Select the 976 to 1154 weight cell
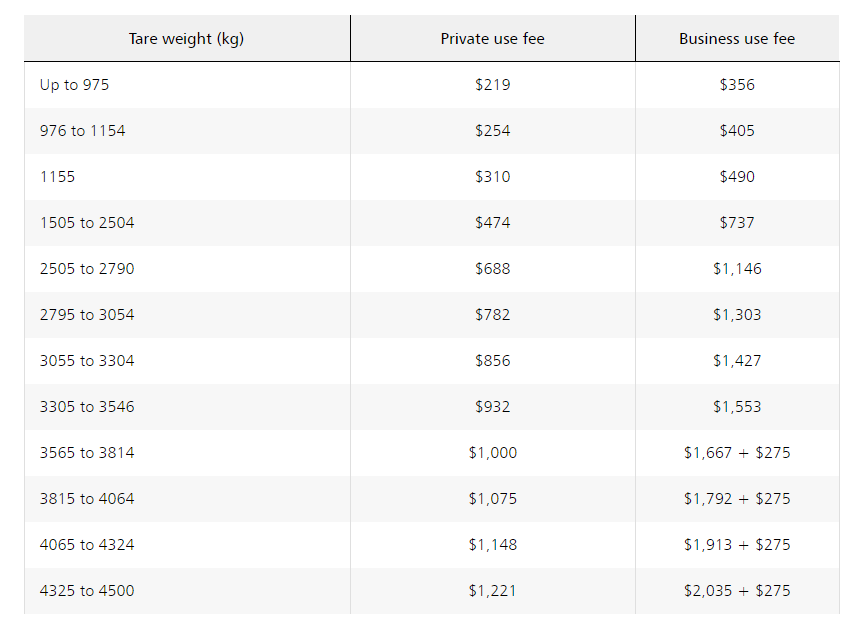The image size is (846, 627). (83, 131)
